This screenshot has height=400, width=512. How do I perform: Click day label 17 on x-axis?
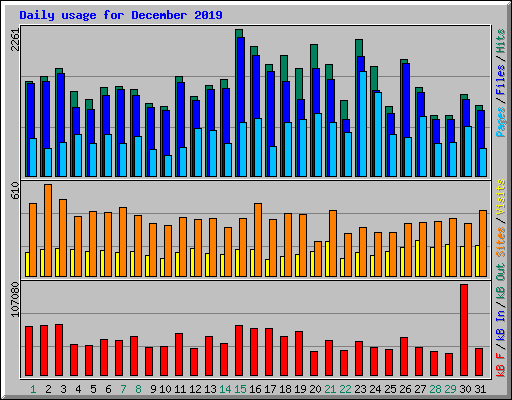pos(270,389)
